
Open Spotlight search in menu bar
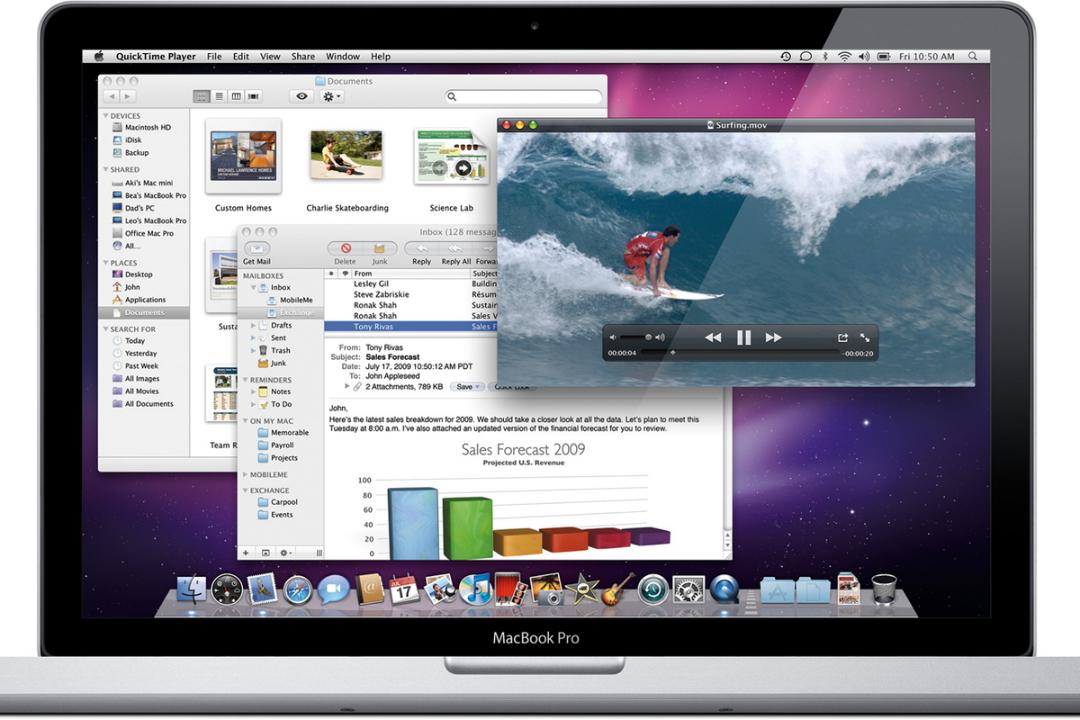(x=973, y=56)
